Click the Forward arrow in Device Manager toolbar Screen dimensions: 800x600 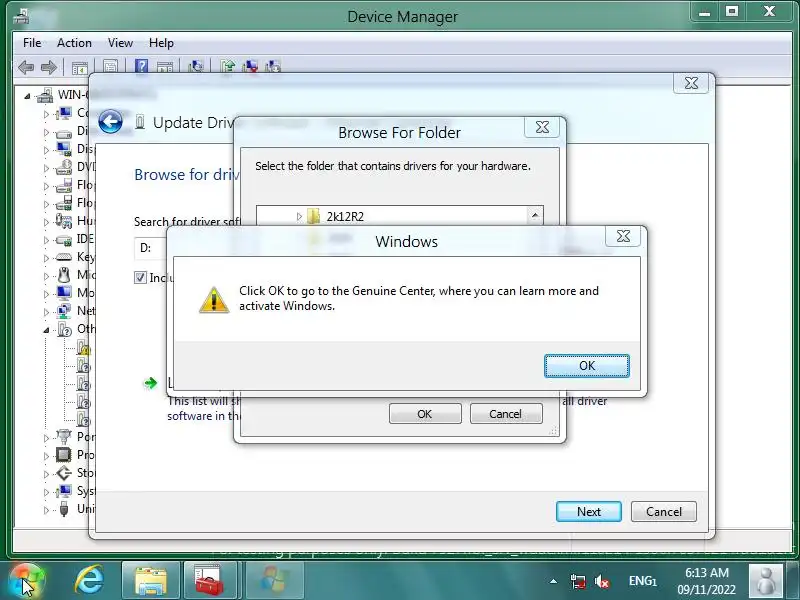pos(48,67)
